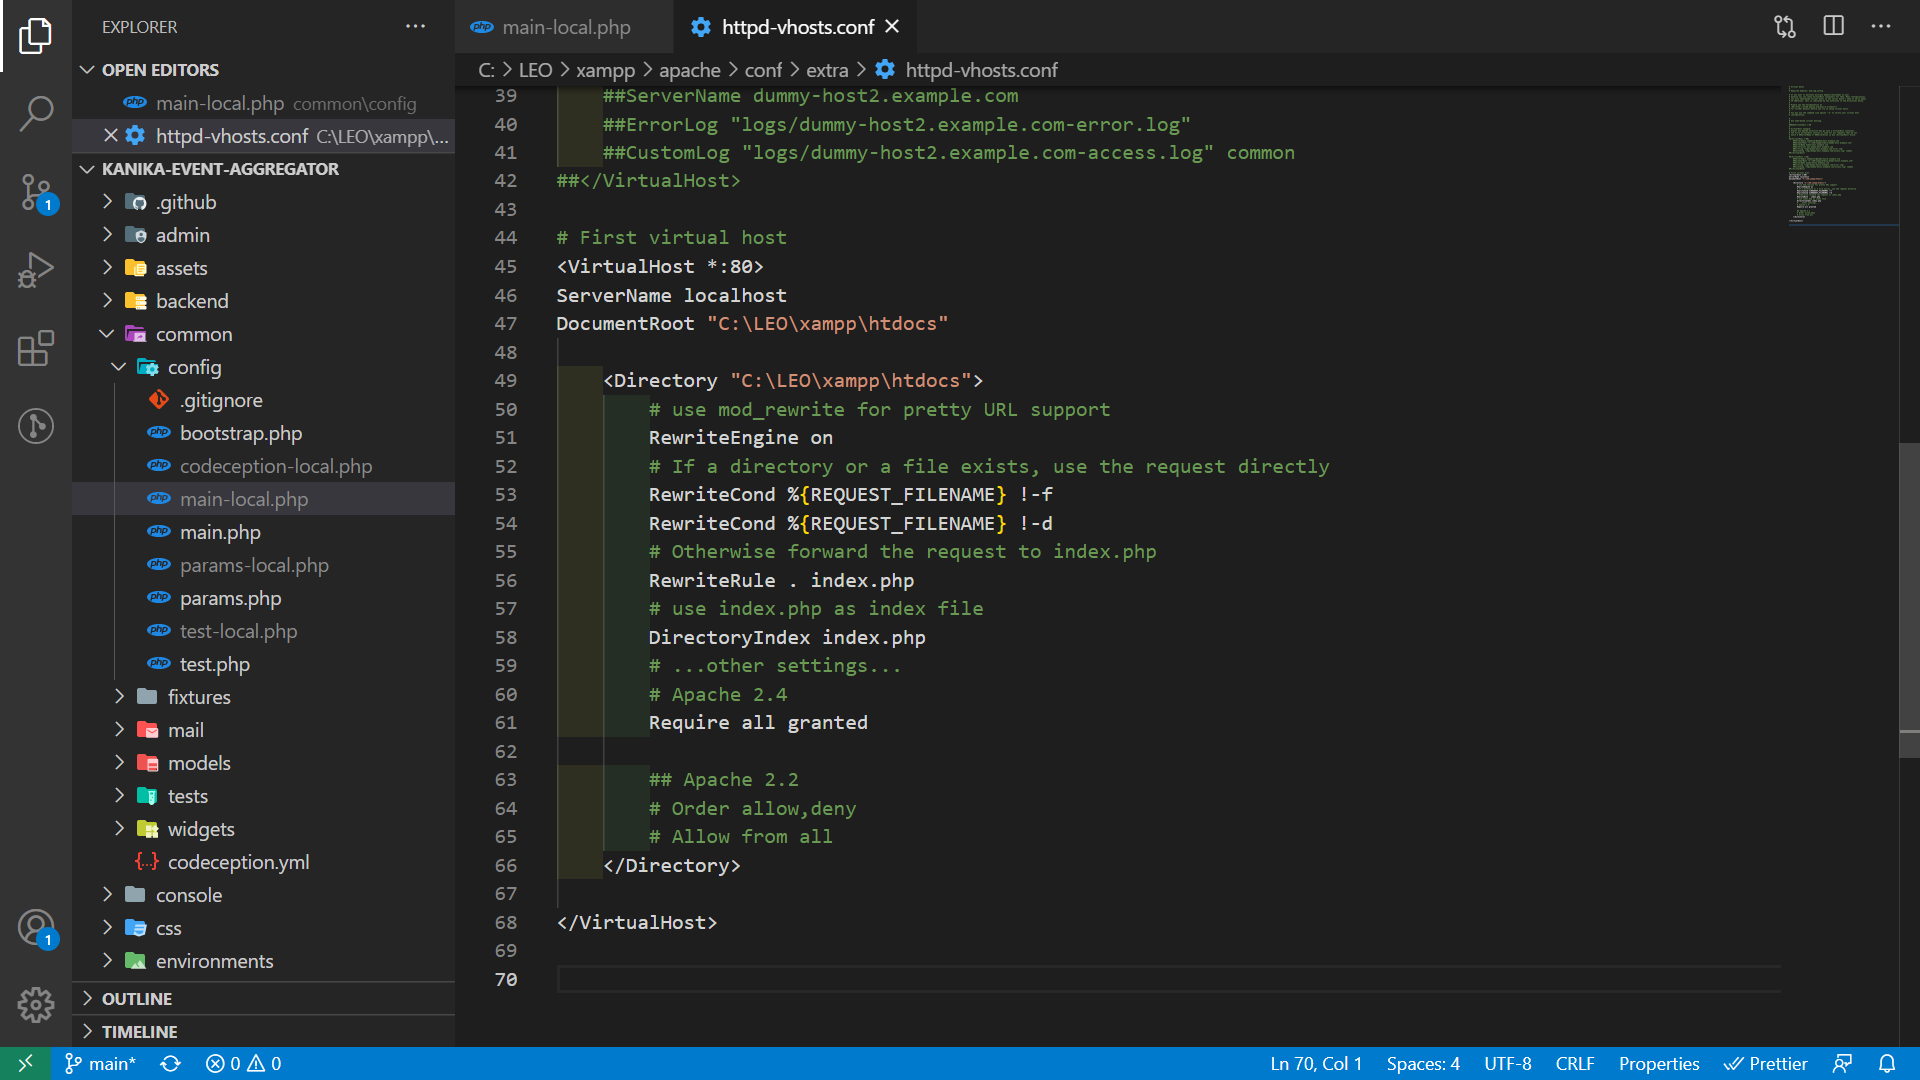Open the Search view in activity bar
Image resolution: width=1920 pixels, height=1080 pixels.
36,114
